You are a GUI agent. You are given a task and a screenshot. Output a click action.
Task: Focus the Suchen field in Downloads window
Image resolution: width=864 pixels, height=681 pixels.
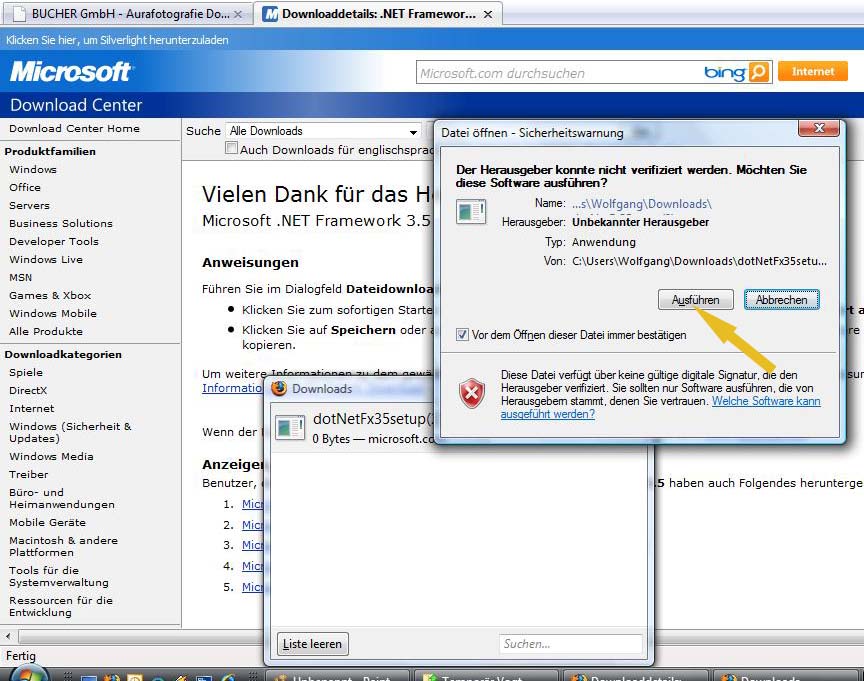571,644
